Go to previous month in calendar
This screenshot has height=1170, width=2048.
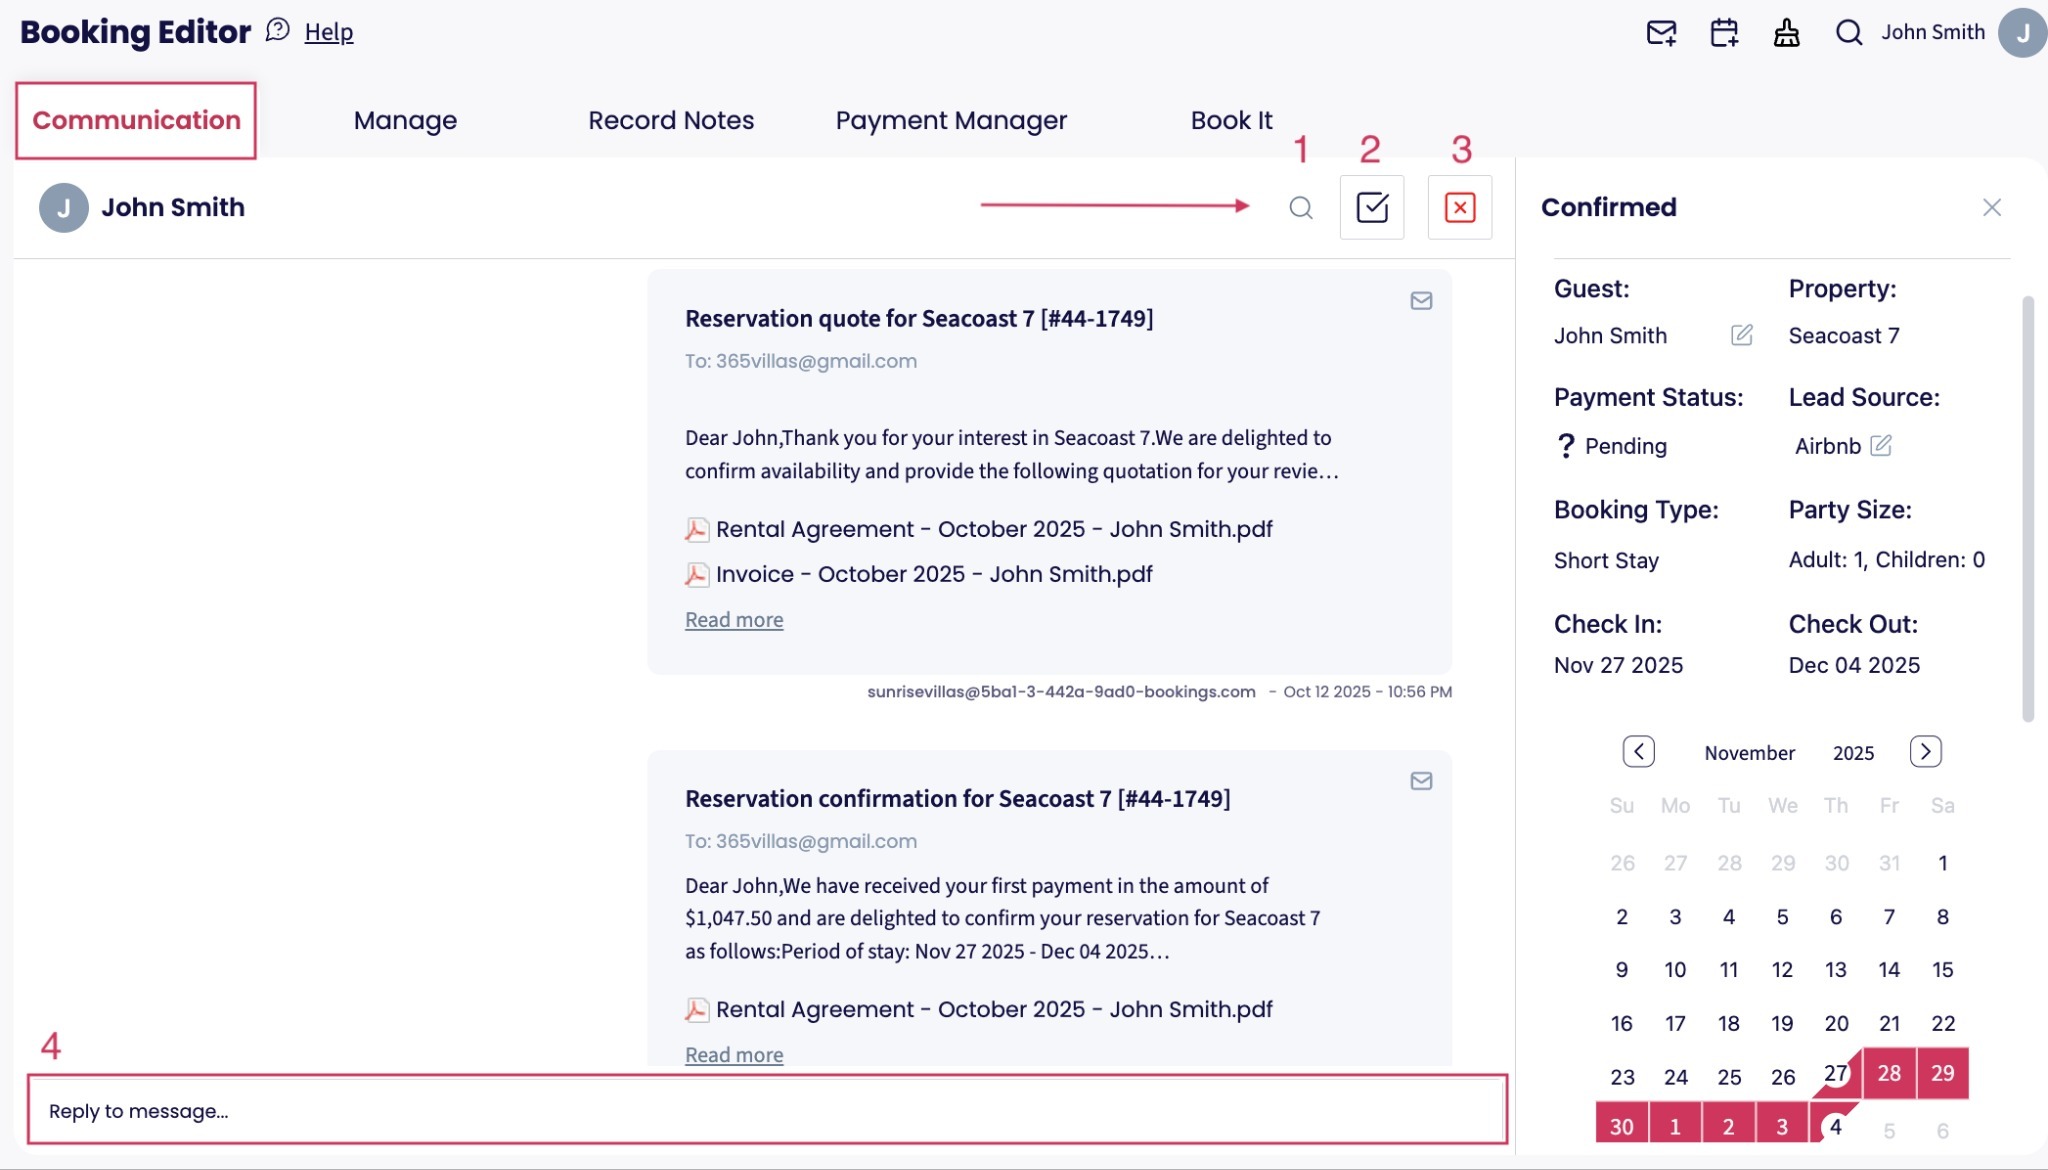1638,752
